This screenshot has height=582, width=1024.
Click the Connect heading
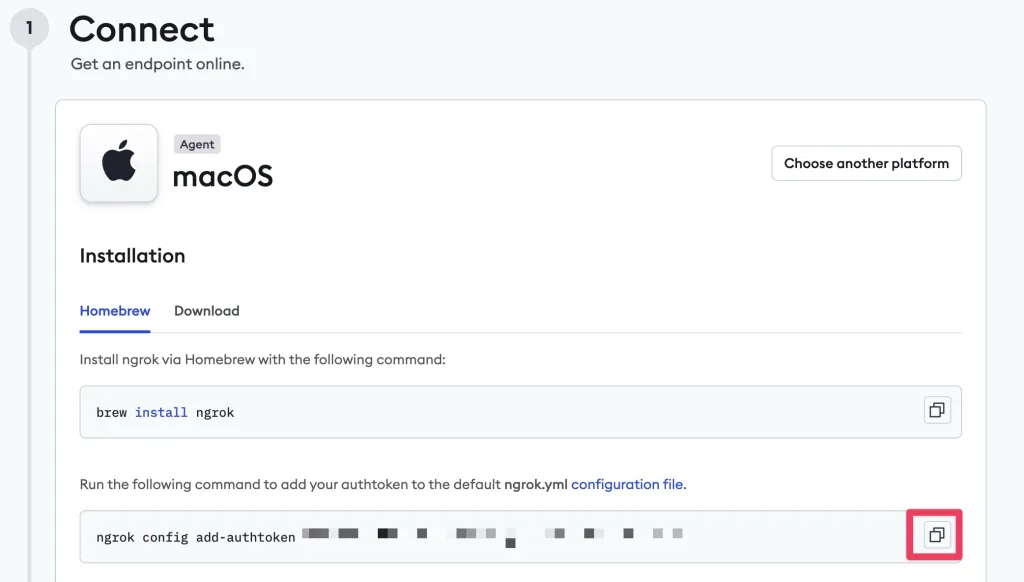coord(142,29)
